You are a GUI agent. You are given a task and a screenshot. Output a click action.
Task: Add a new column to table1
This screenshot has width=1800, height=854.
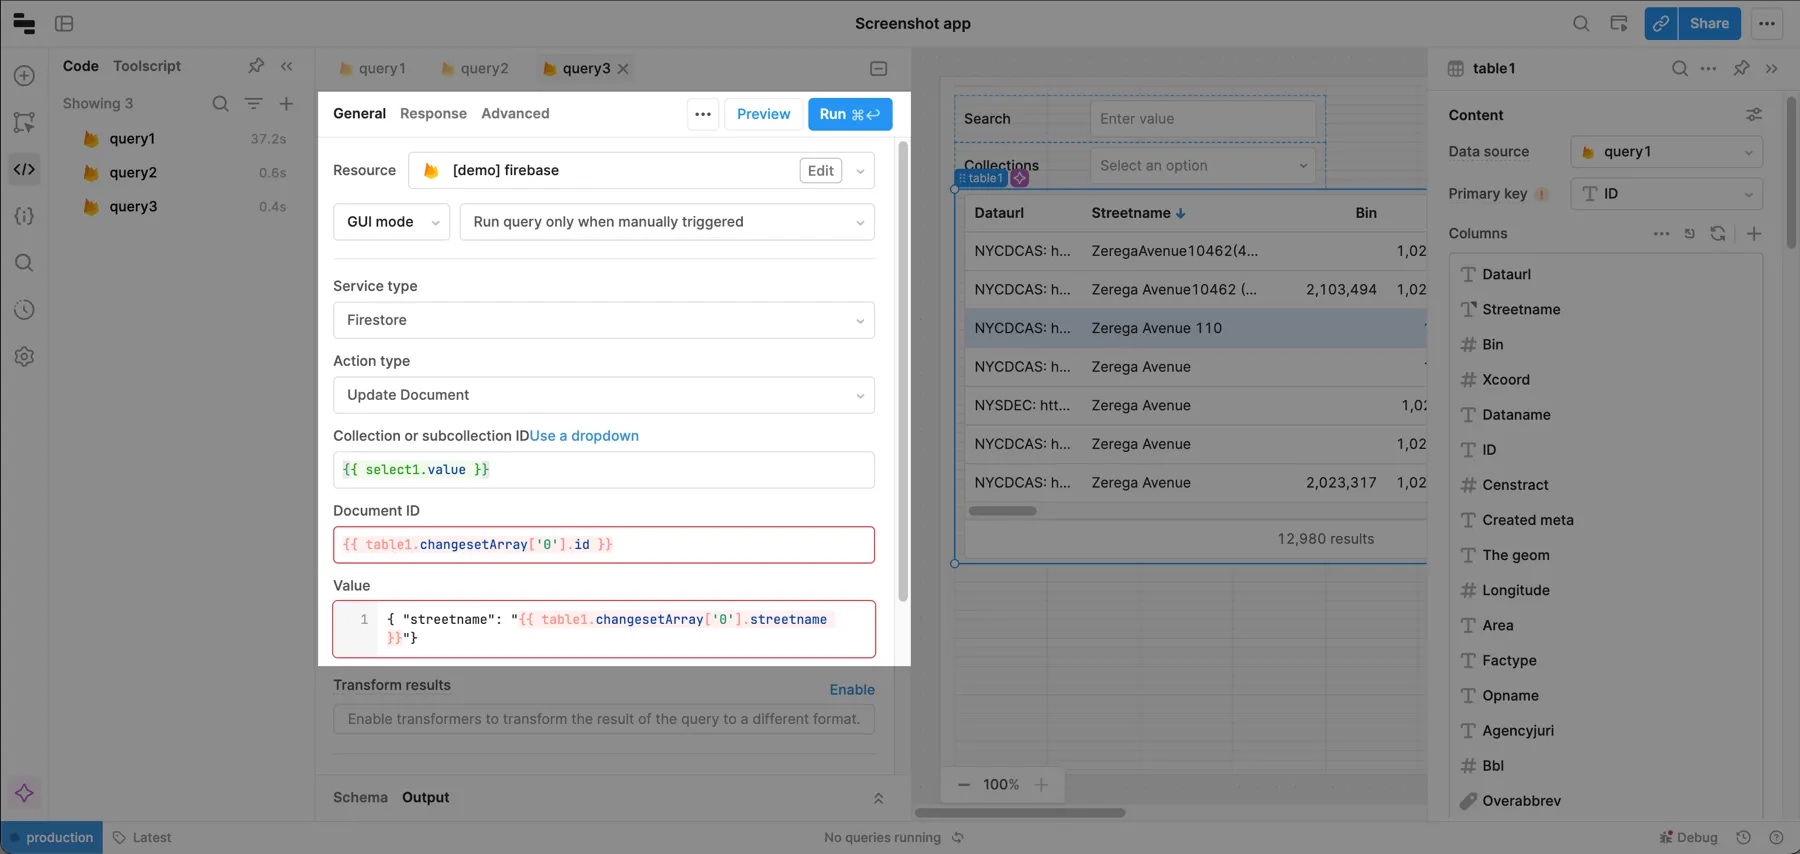coord(1753,233)
